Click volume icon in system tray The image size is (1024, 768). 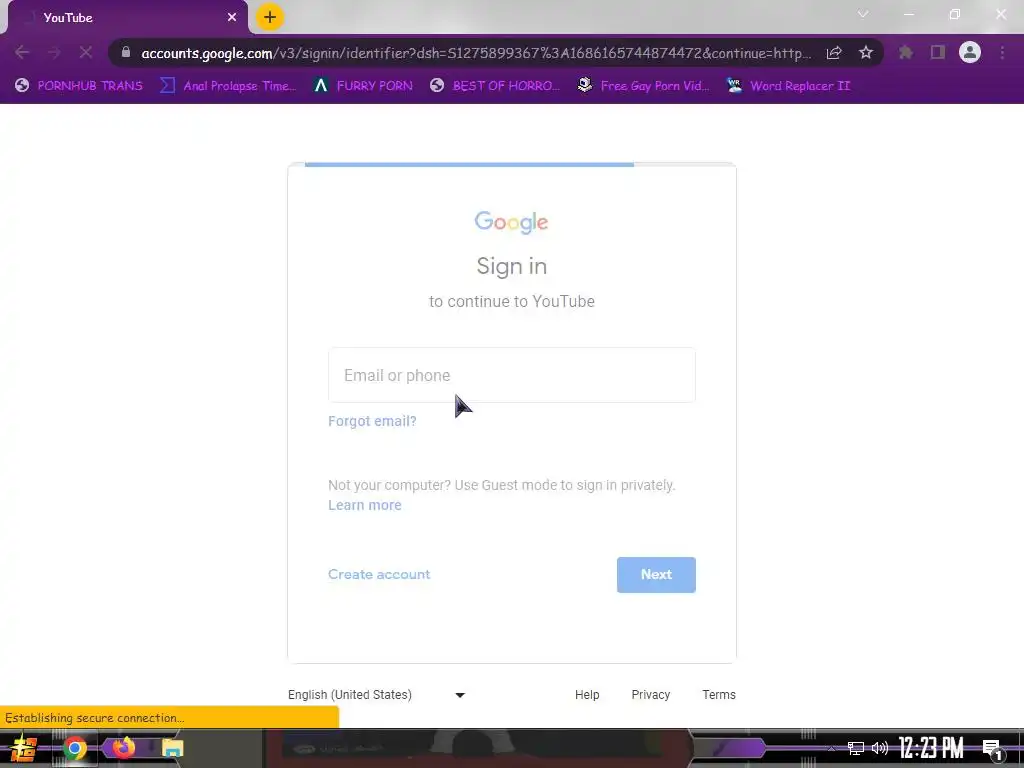pyautogui.click(x=880, y=748)
